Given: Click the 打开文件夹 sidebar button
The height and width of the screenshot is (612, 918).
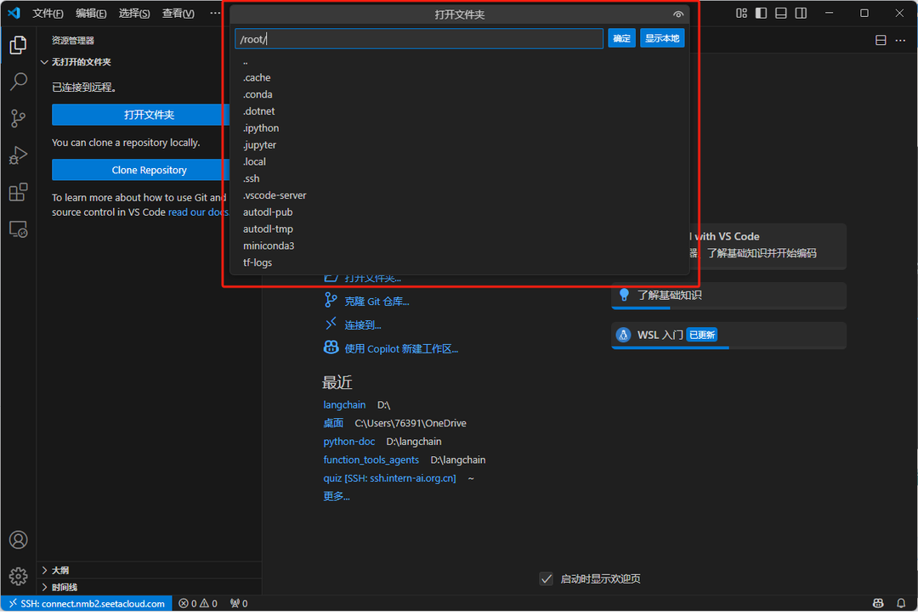Looking at the screenshot, I should 141,115.
